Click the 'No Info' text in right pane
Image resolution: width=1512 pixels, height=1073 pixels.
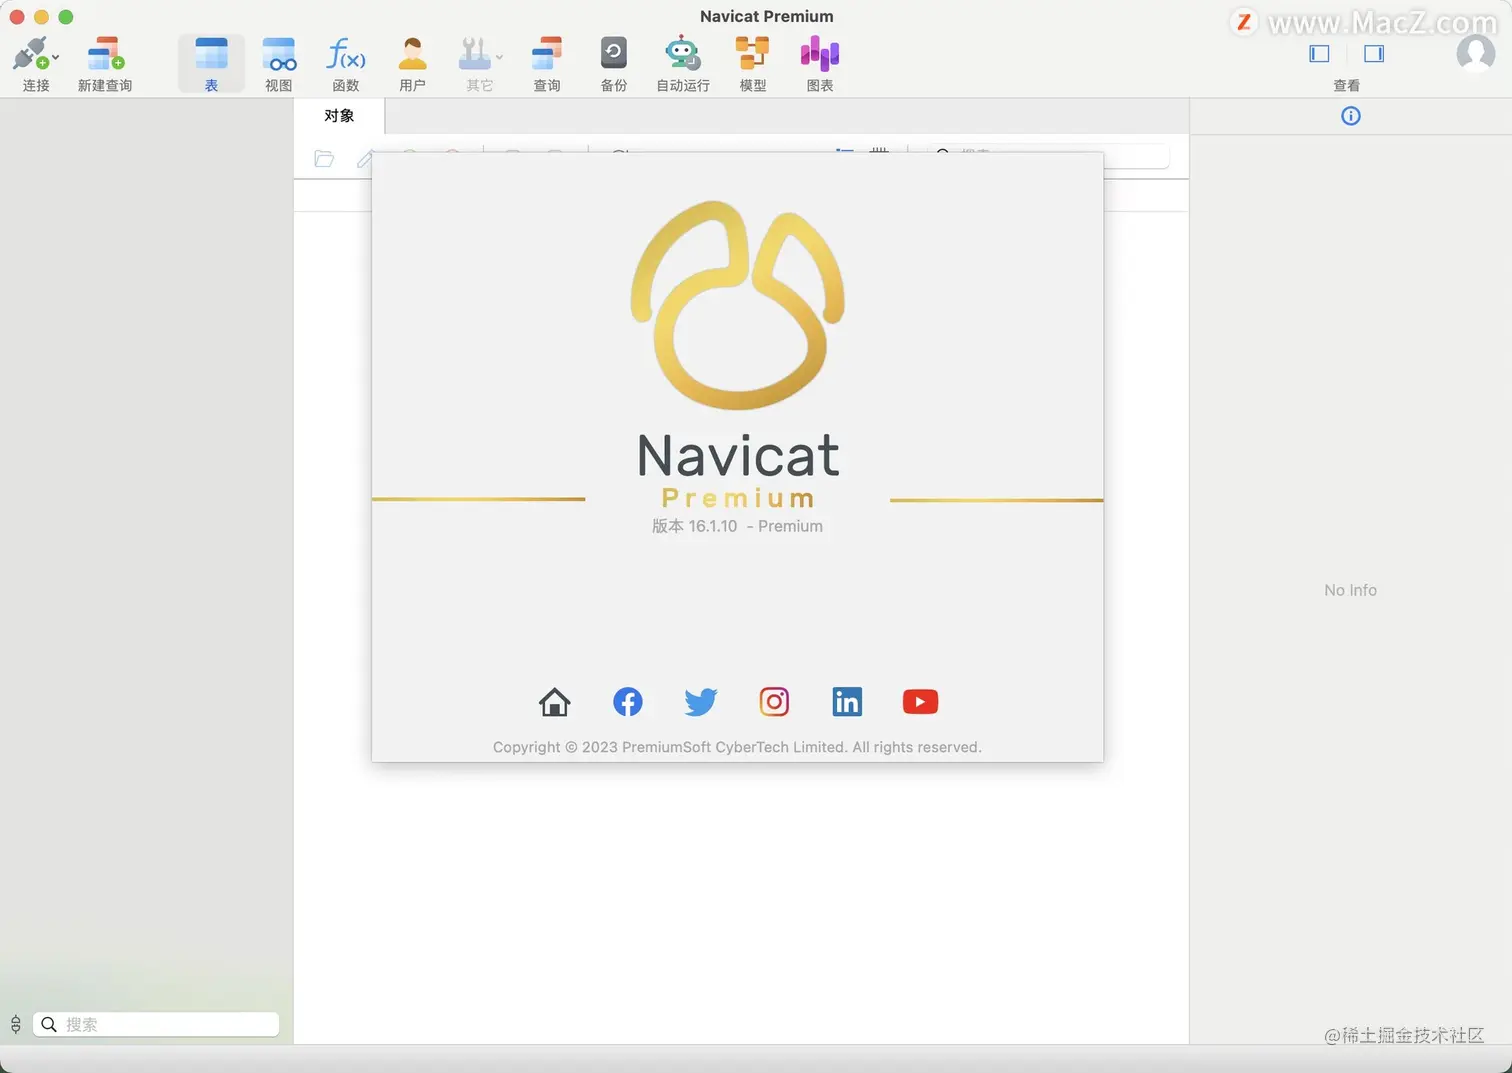(x=1350, y=590)
